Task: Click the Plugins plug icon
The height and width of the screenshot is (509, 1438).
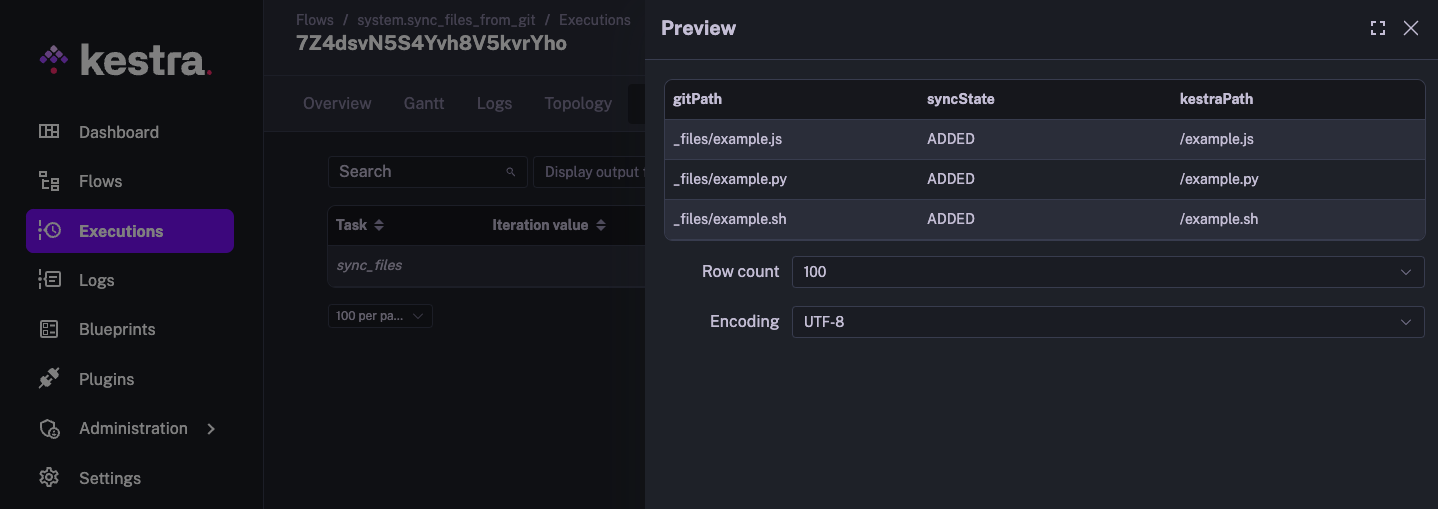Action: pos(49,379)
